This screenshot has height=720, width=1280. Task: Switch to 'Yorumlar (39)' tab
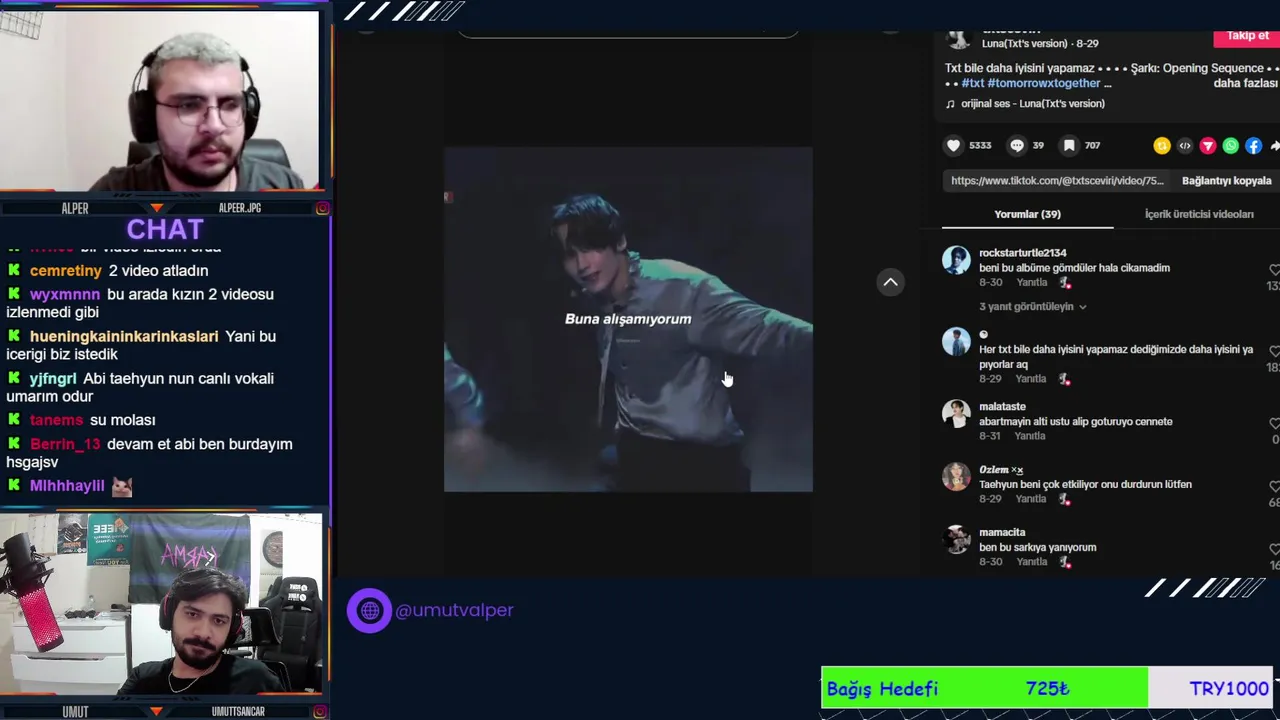(x=1027, y=214)
